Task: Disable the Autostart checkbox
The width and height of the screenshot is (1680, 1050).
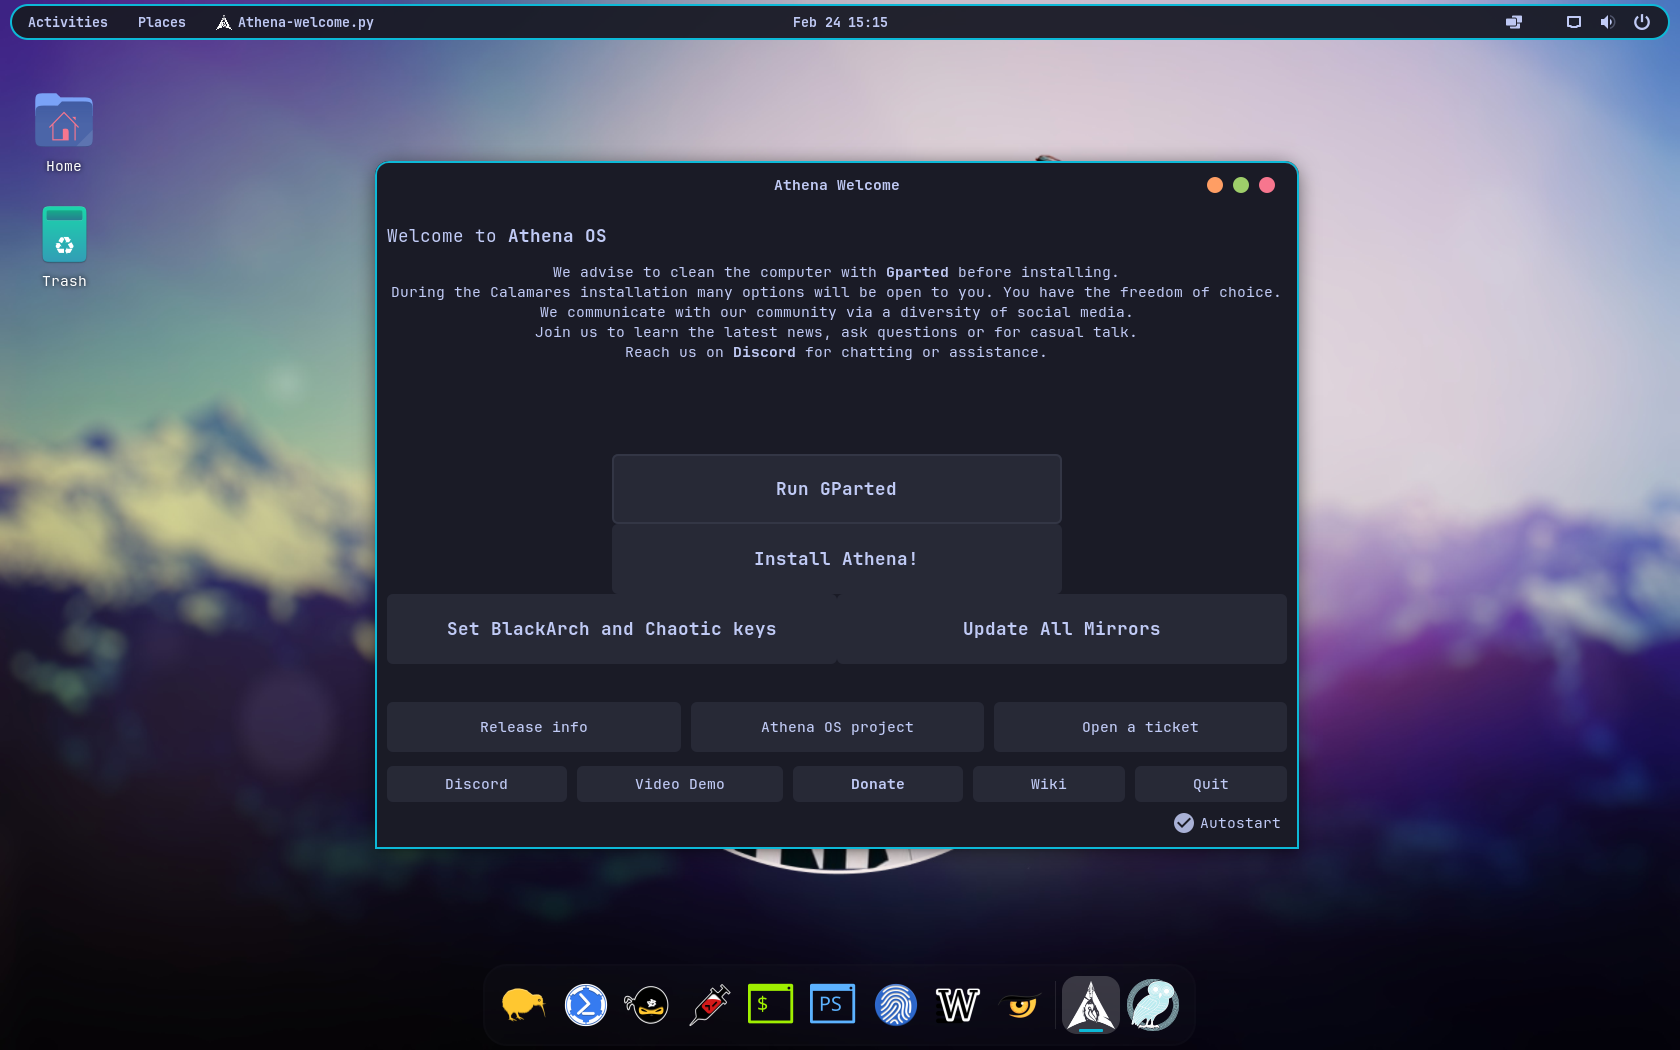Action: [1184, 823]
